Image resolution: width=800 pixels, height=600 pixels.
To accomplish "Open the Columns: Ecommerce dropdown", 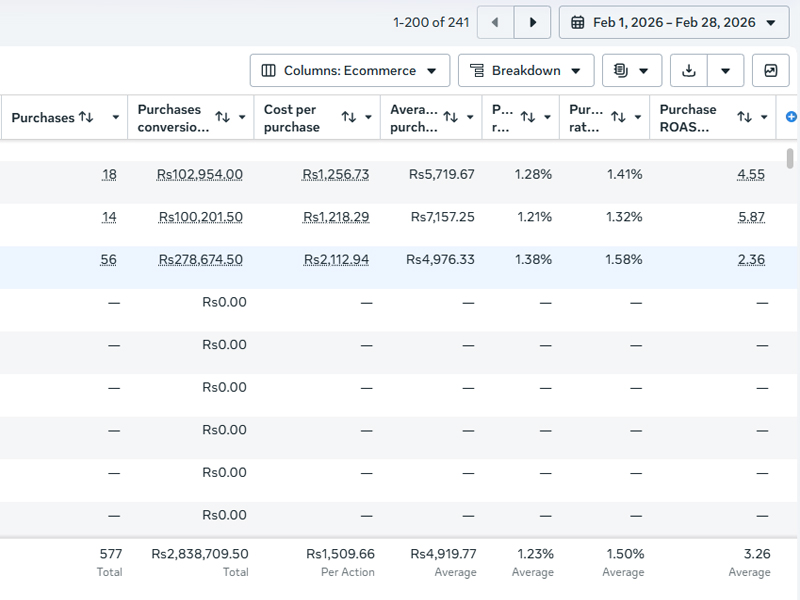I will 350,70.
